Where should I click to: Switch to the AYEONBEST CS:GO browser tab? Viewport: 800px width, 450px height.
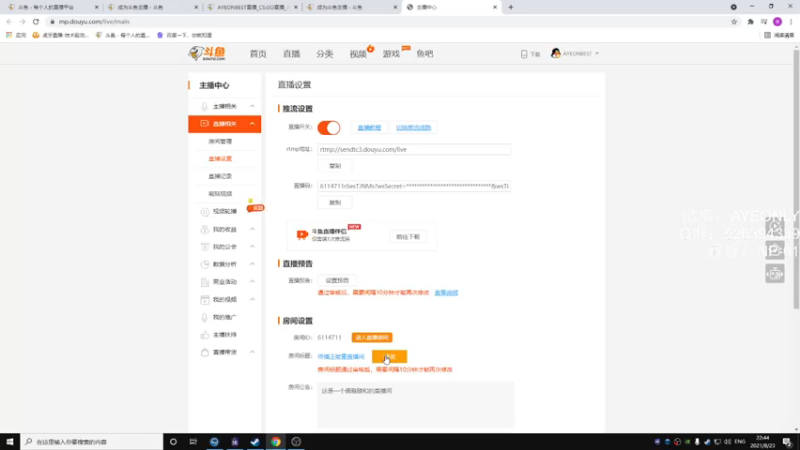pyautogui.click(x=252, y=7)
